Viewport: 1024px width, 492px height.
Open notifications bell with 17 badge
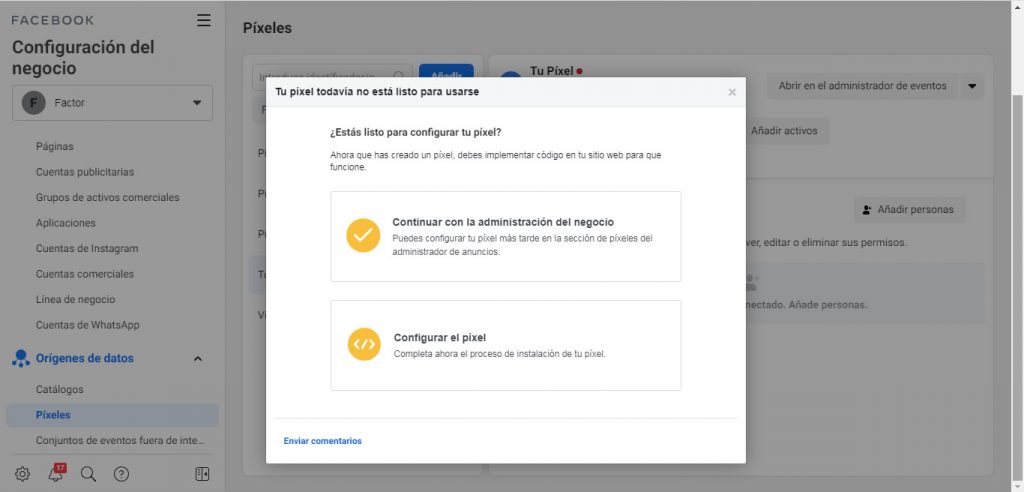pos(56,474)
